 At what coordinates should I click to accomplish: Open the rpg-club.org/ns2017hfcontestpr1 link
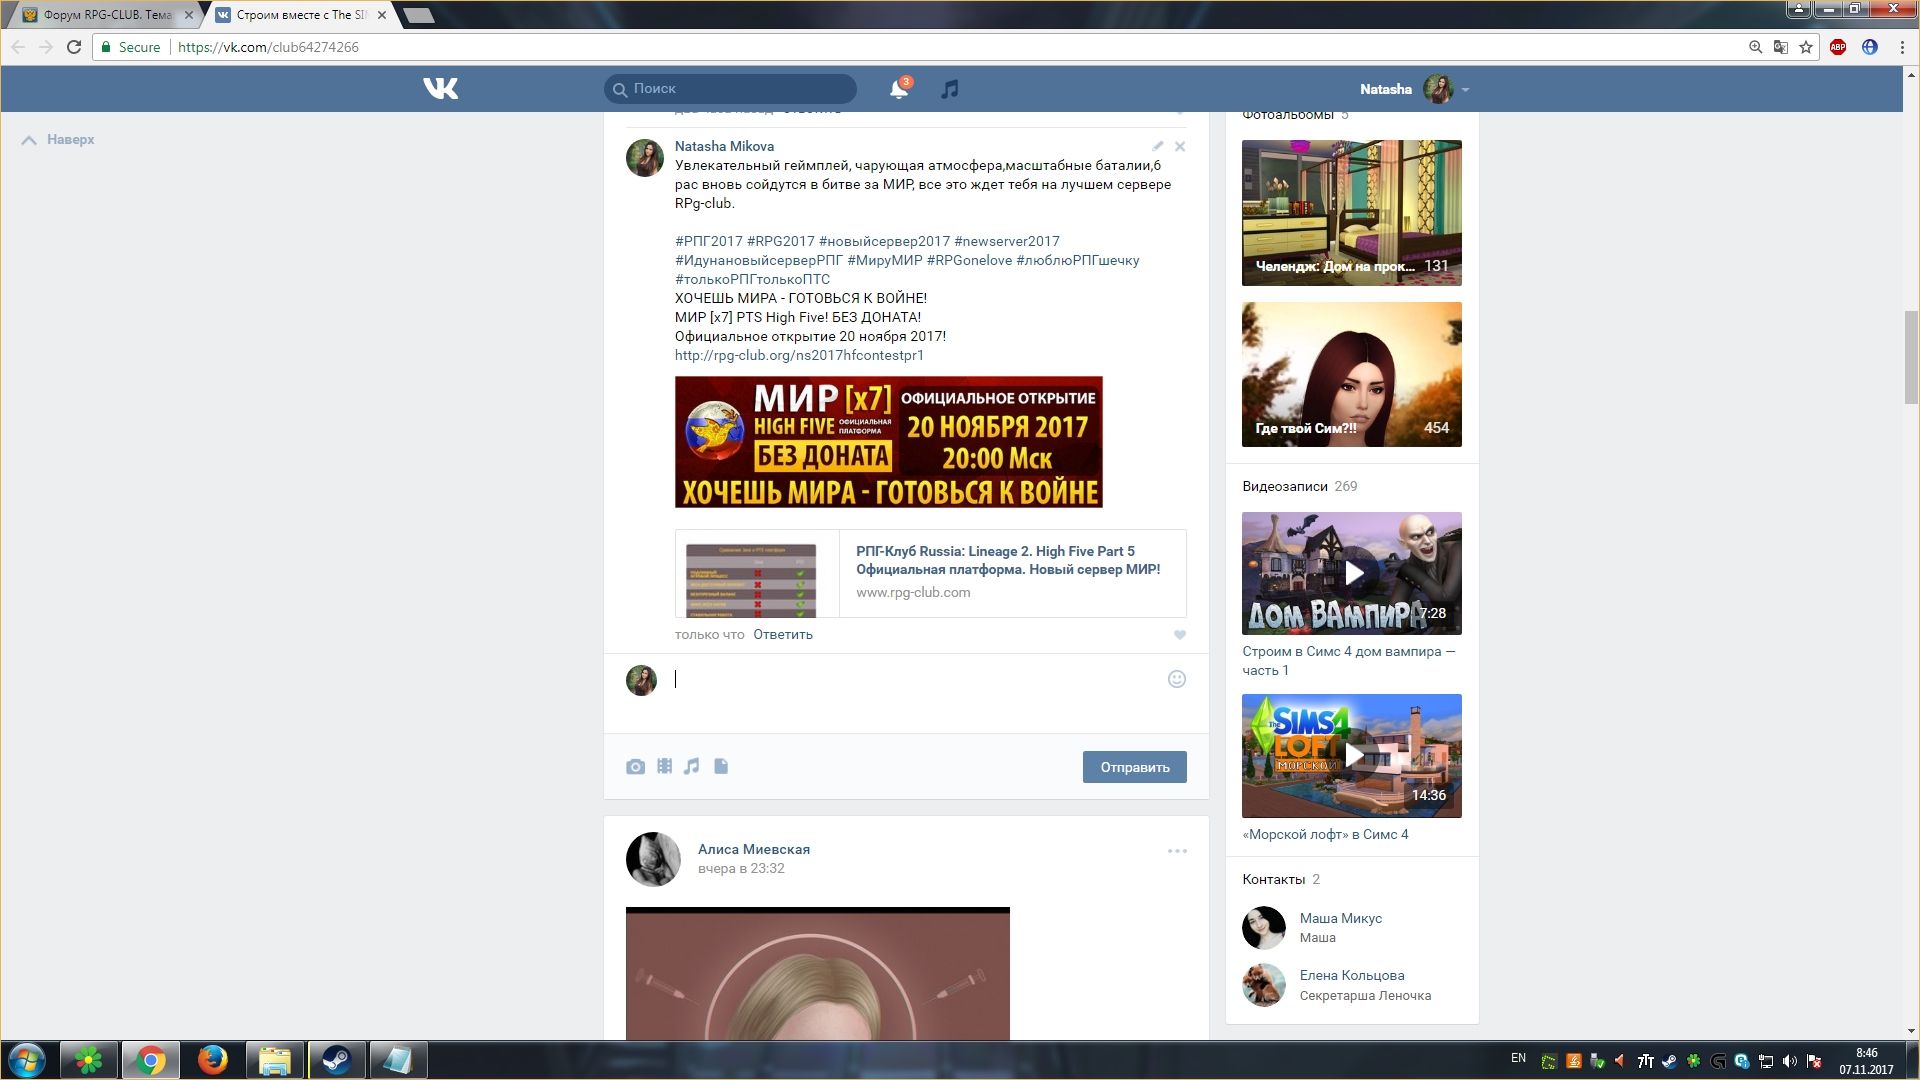(799, 355)
